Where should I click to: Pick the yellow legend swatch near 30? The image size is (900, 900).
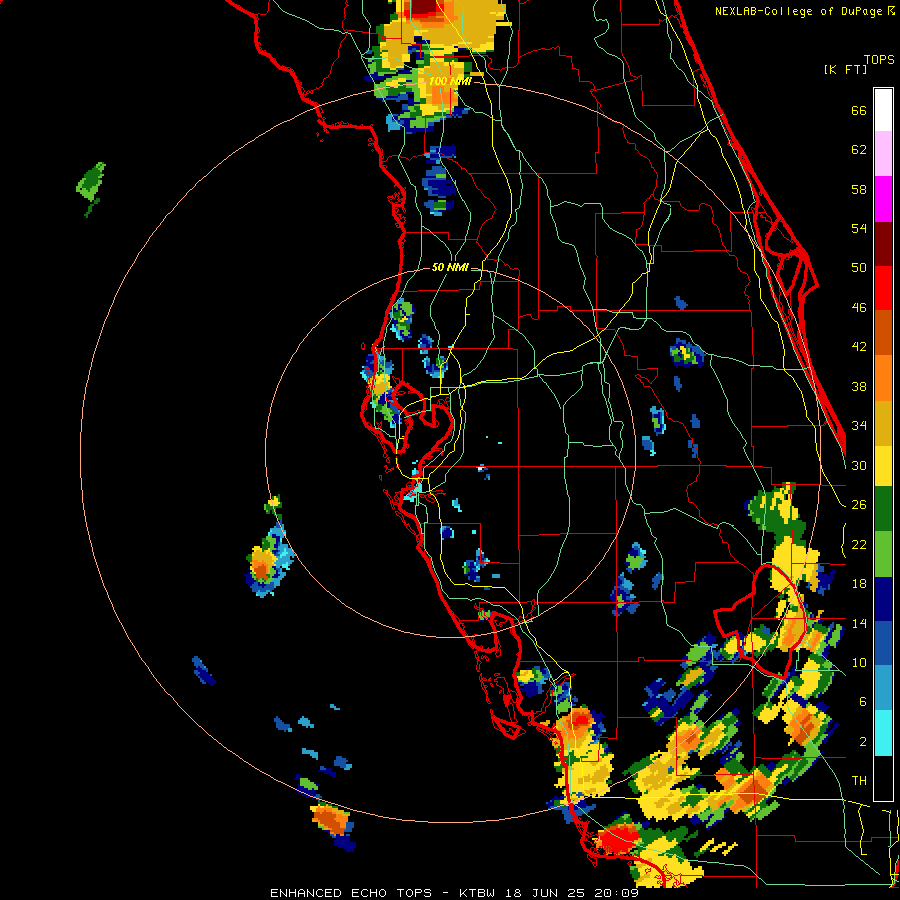(x=883, y=465)
